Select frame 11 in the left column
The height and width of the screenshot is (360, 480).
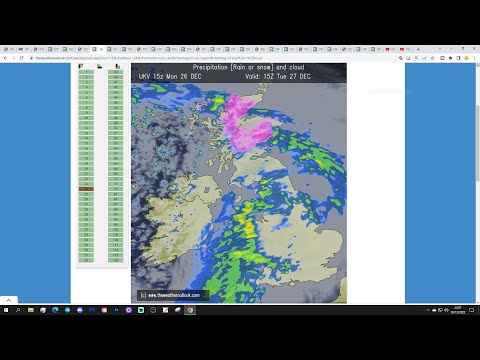tap(86, 123)
